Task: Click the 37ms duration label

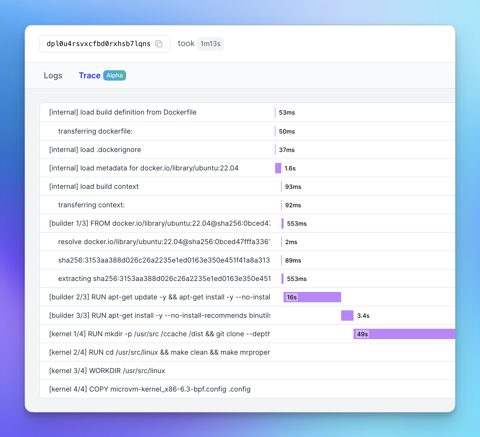Action: (x=287, y=150)
